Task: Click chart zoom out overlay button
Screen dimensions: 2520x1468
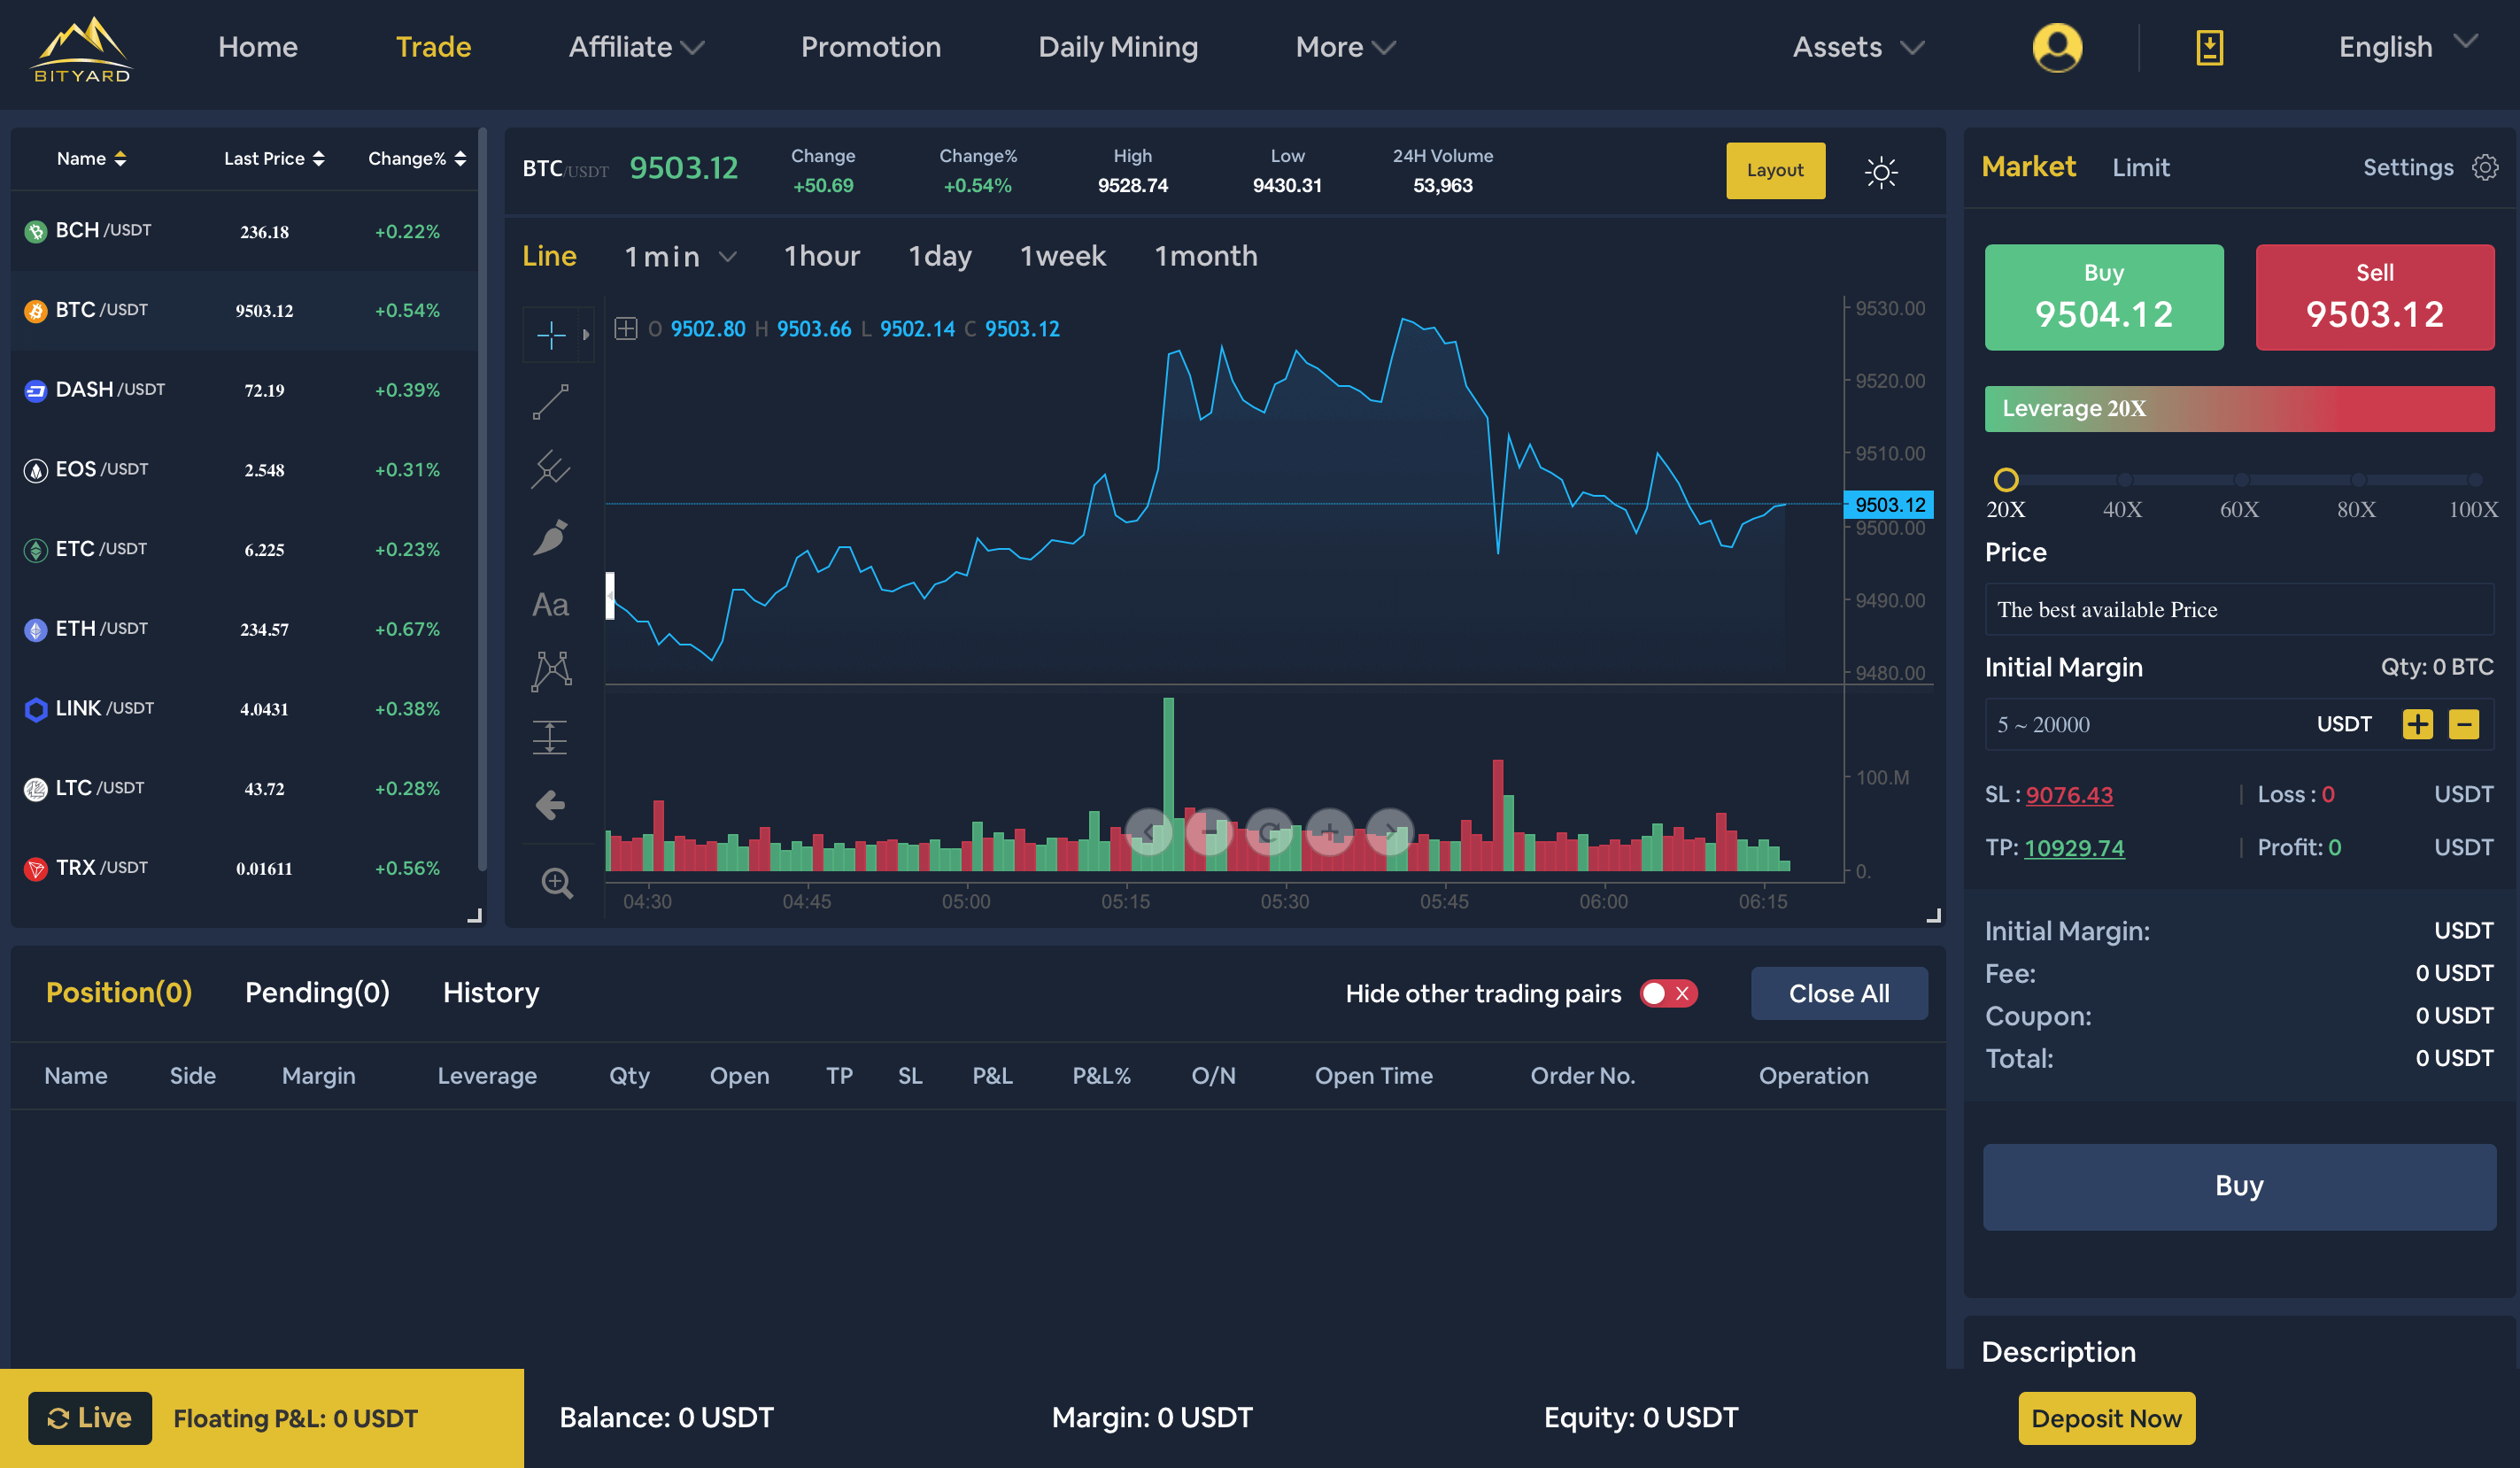Action: (x=1209, y=831)
